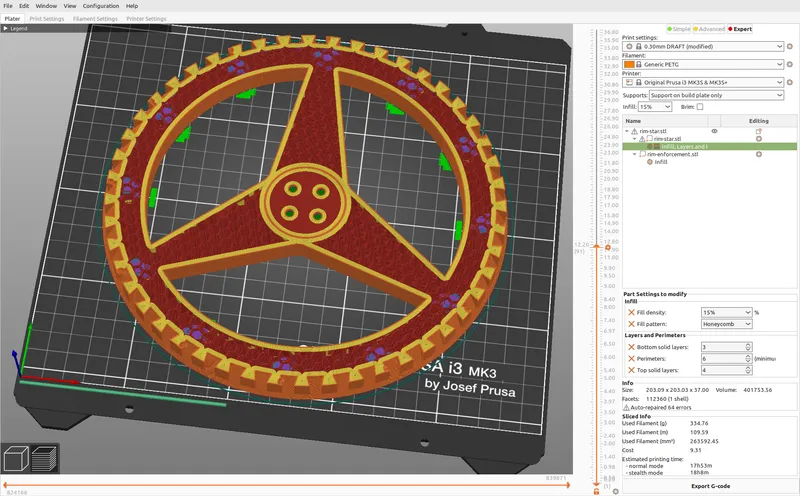Expand the Legend panel arrow

[x=6, y=29]
